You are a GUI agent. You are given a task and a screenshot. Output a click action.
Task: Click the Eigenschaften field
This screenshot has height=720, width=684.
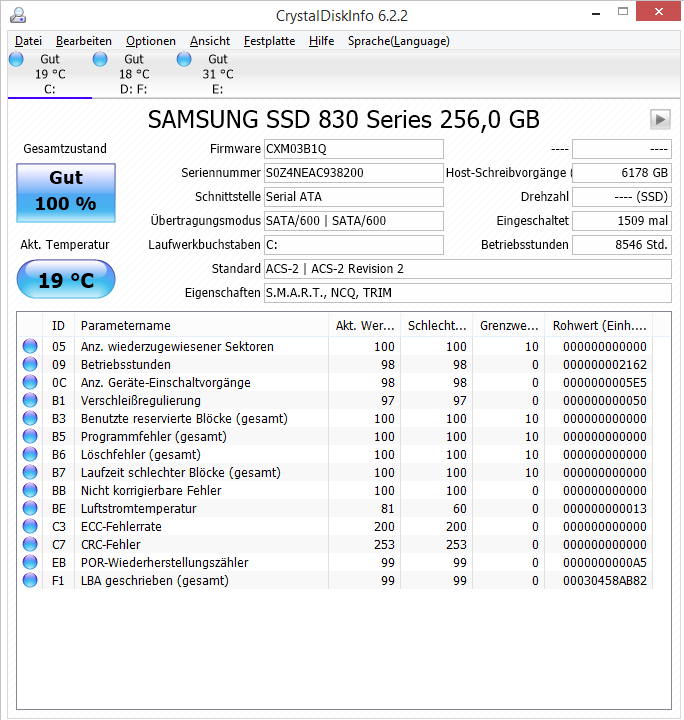pos(468,292)
